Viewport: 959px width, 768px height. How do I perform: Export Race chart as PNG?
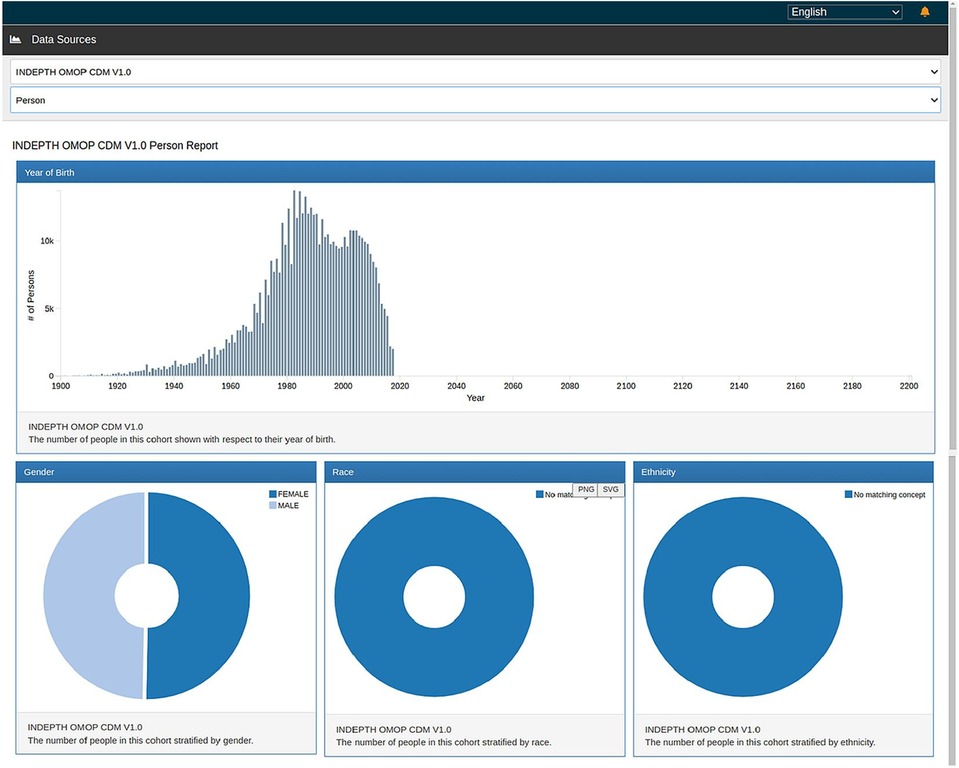586,489
